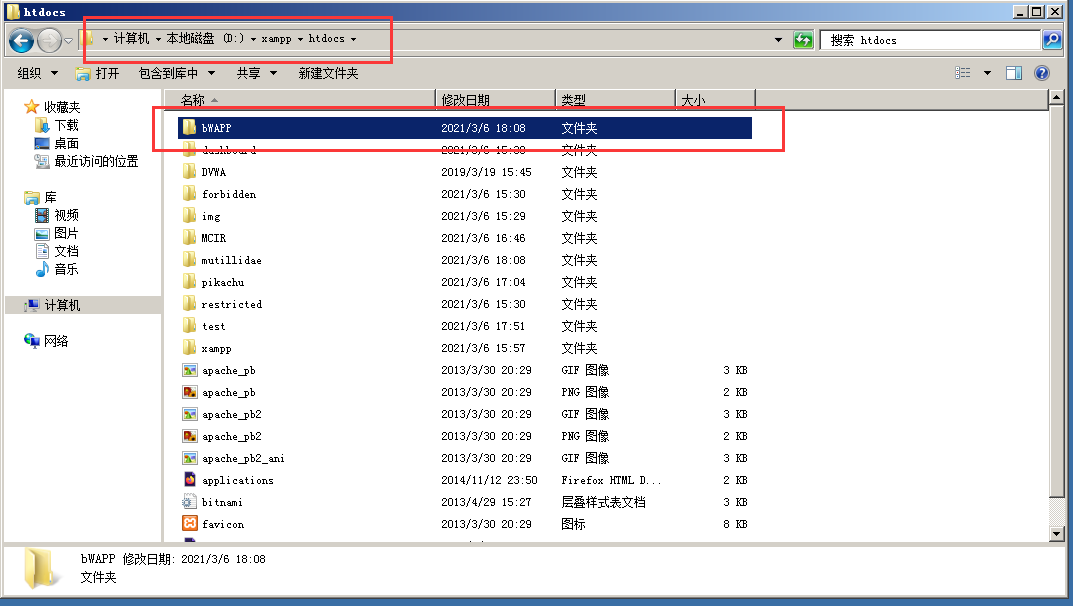Open 桌面 in the navigation pane

pyautogui.click(x=66, y=144)
